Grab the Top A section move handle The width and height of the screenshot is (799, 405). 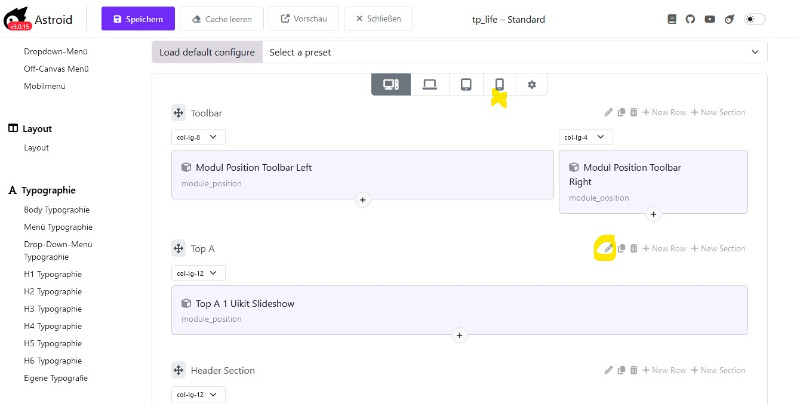pyautogui.click(x=178, y=249)
